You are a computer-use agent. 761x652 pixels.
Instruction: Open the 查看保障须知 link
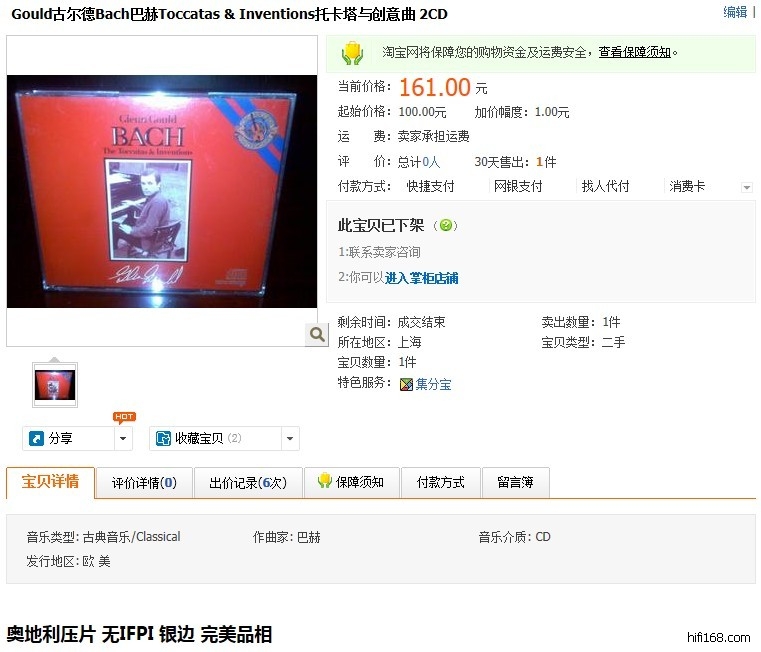[634, 52]
